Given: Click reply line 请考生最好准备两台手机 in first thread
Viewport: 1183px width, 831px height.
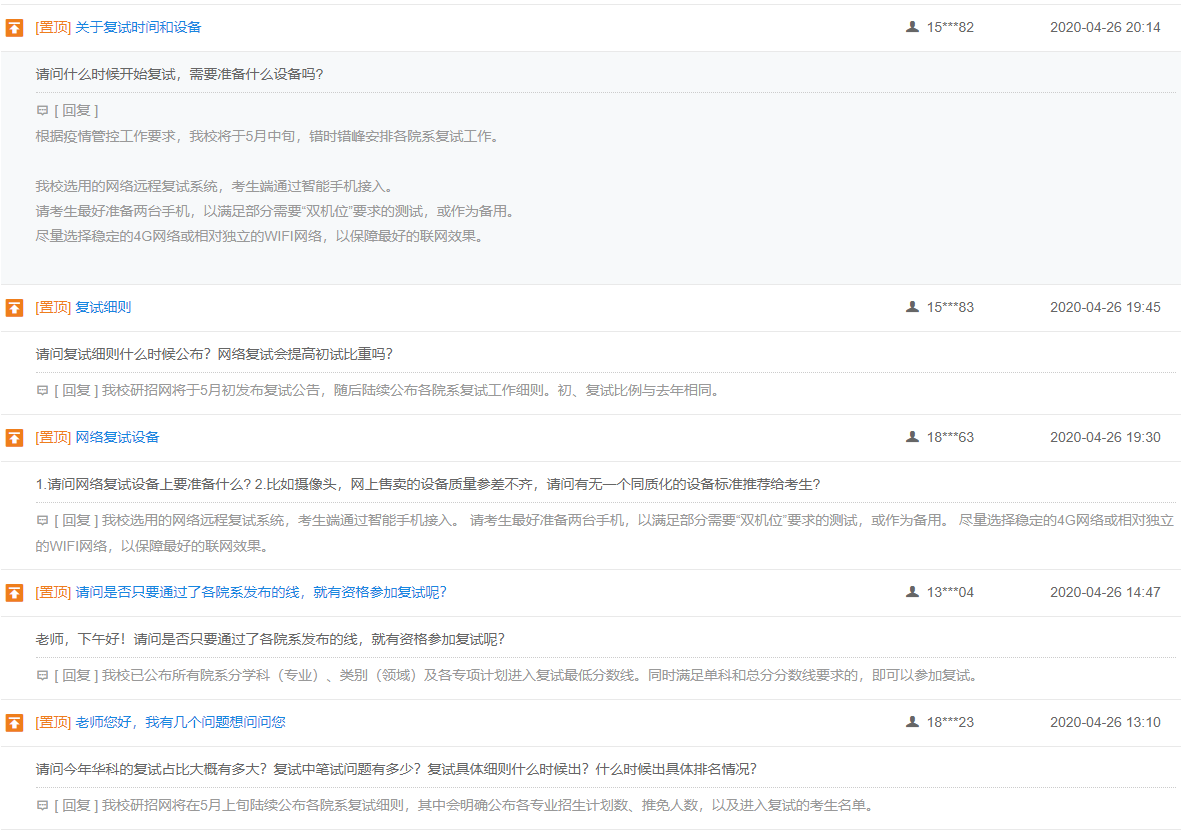Looking at the screenshot, I should 275,211.
